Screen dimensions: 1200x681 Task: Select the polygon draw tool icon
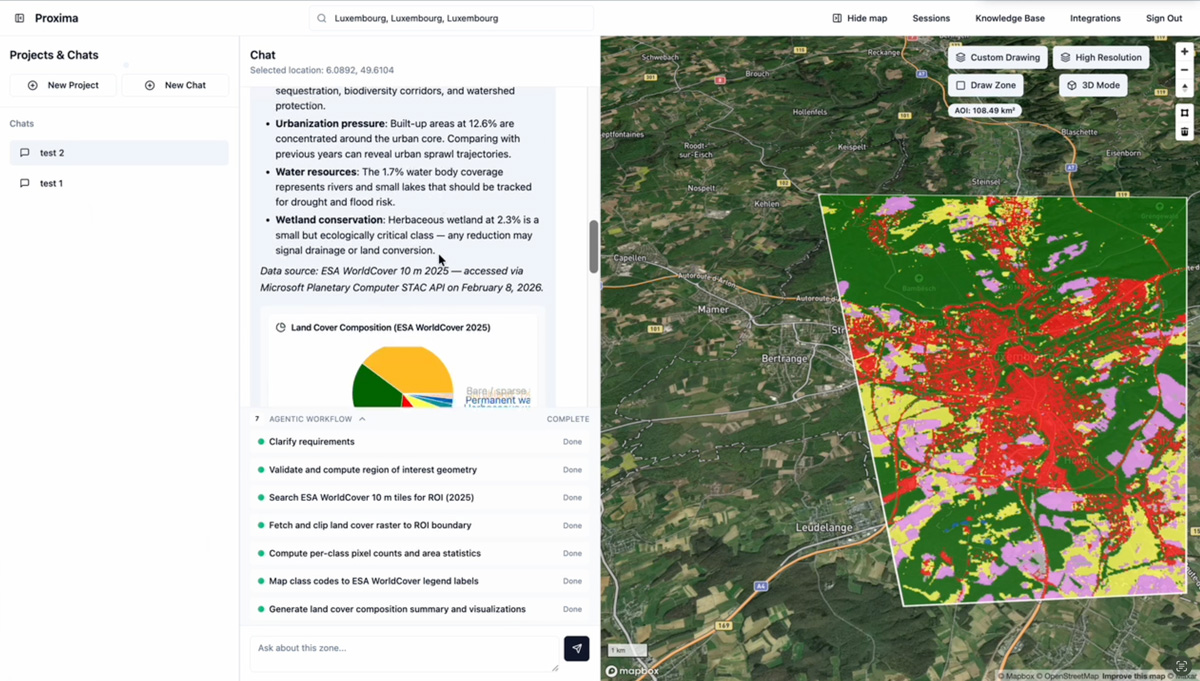(x=1185, y=113)
